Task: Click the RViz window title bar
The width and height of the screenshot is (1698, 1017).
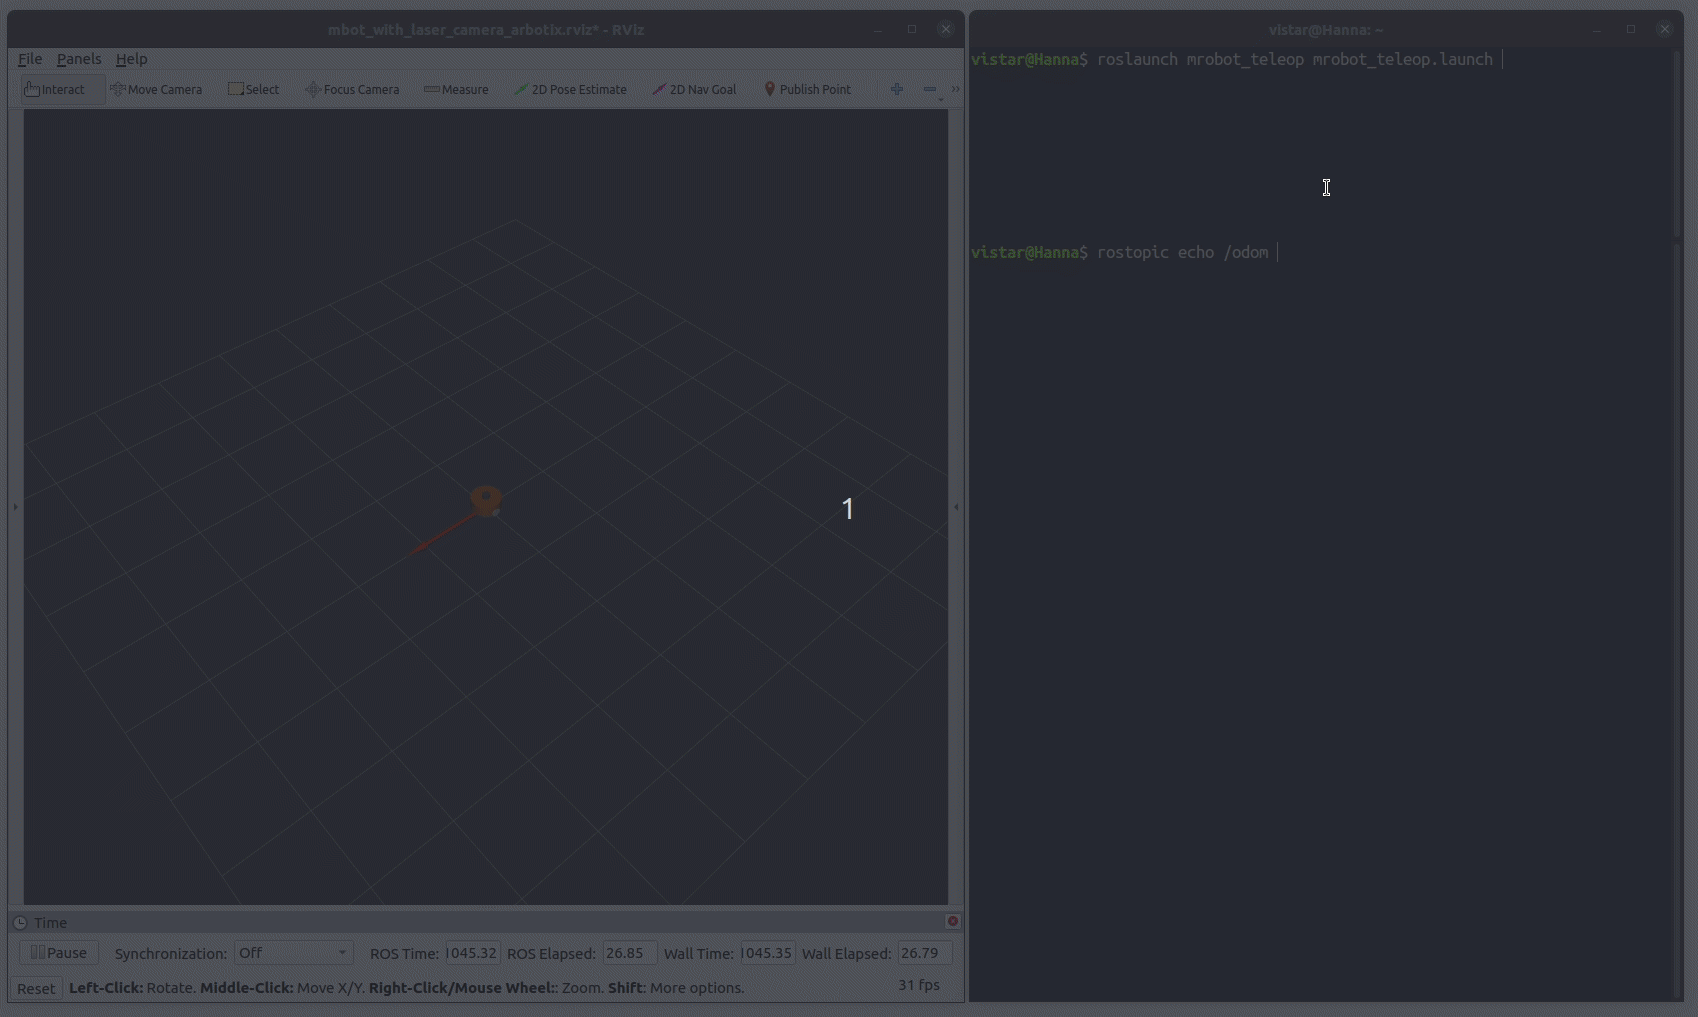Action: click(x=486, y=30)
